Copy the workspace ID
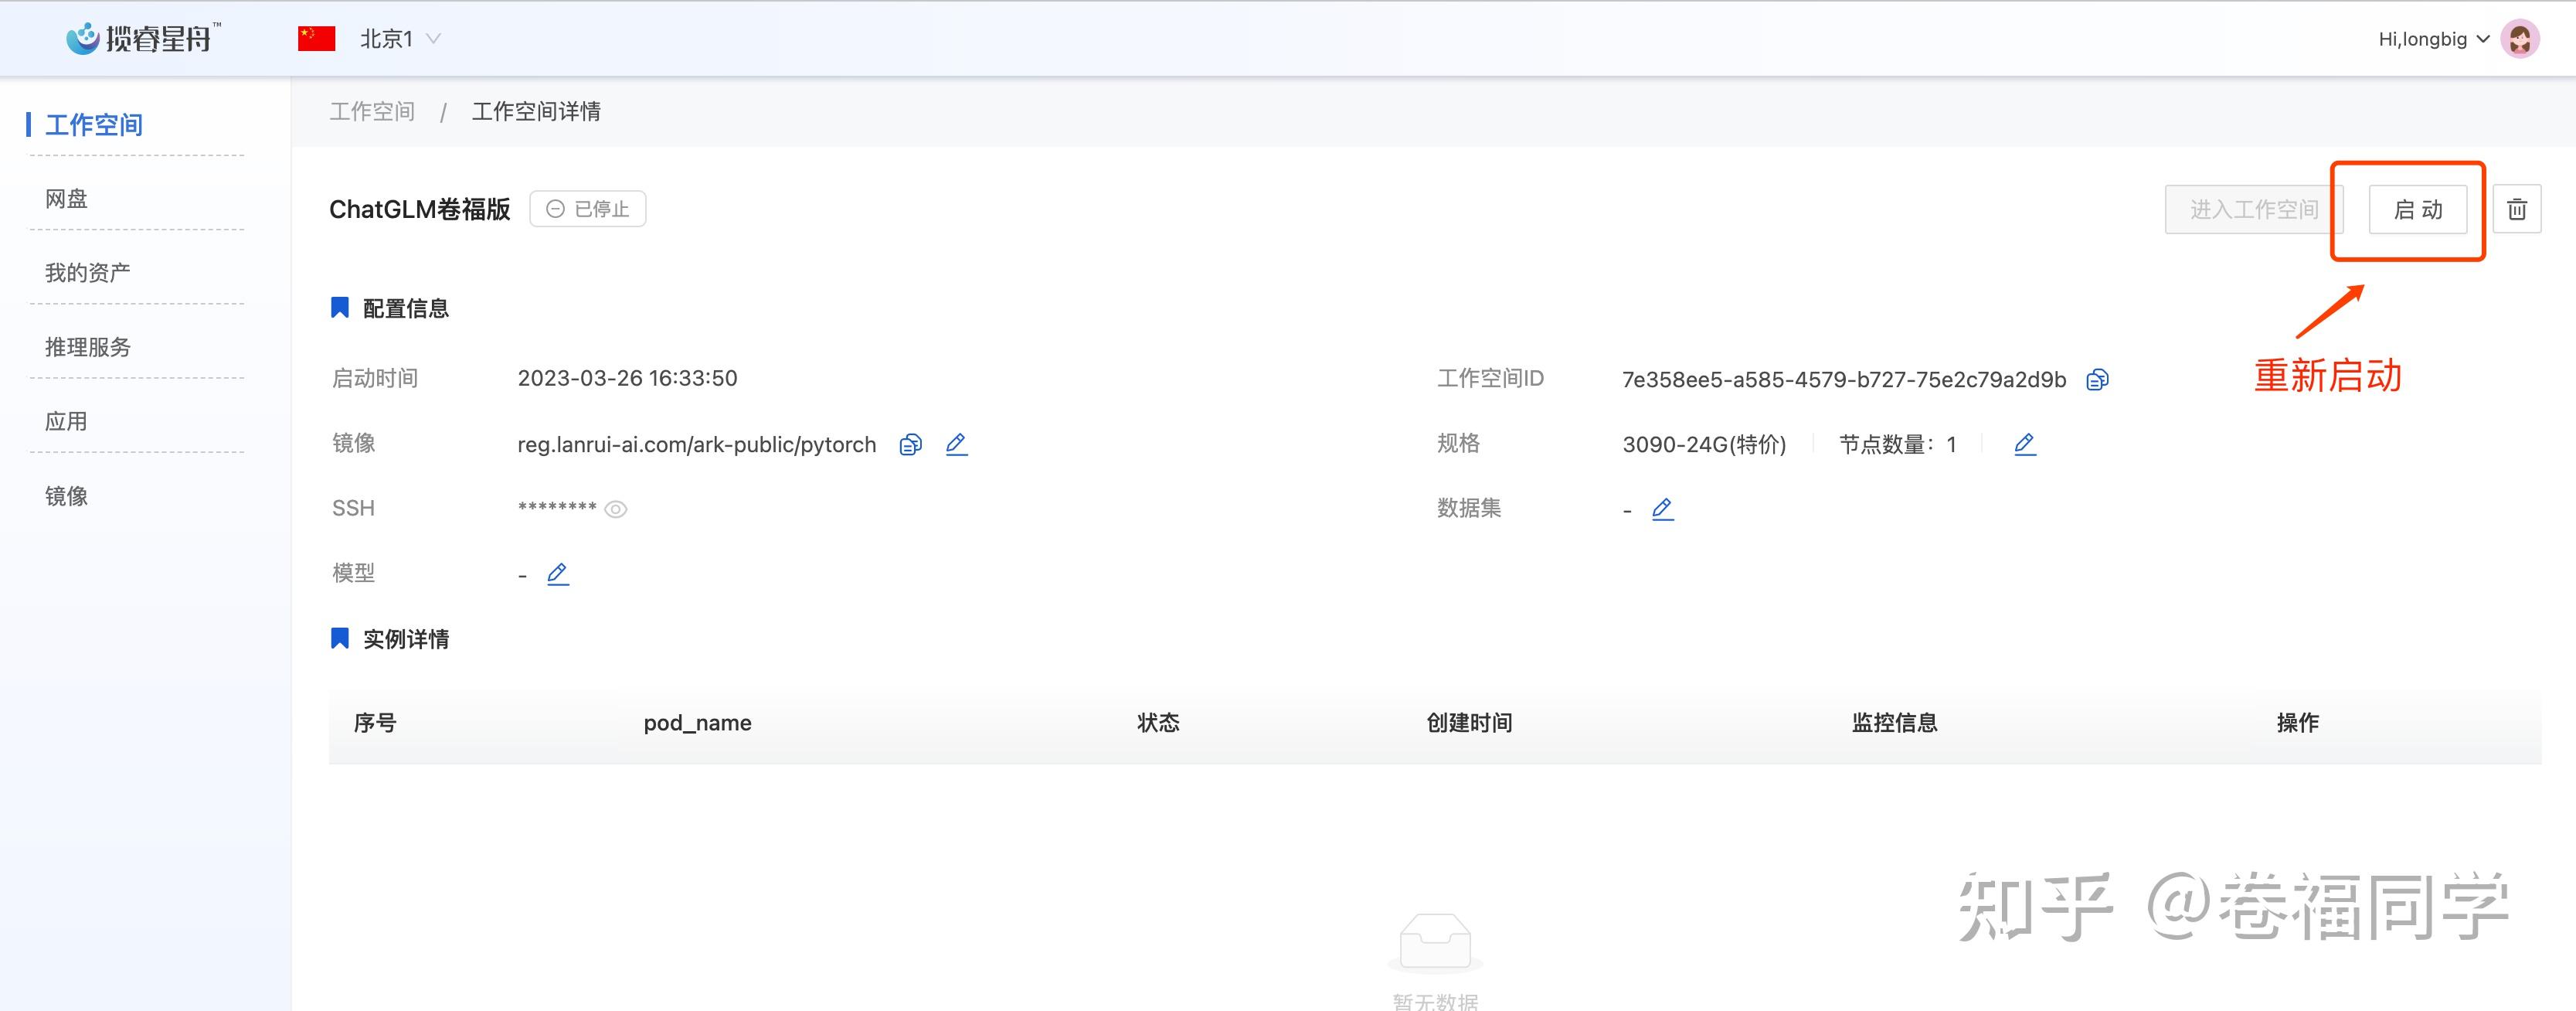 (x=2097, y=380)
